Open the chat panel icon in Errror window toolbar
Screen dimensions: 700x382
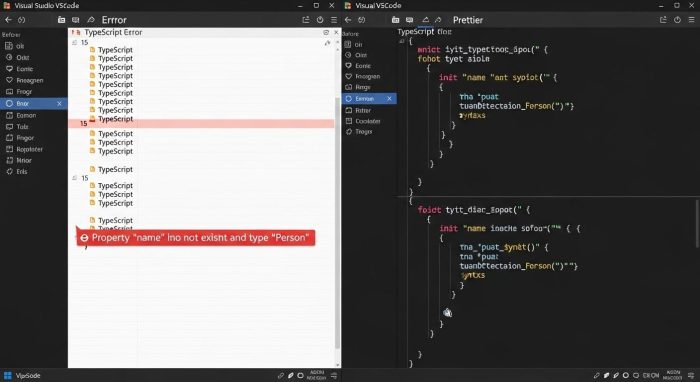point(75,20)
